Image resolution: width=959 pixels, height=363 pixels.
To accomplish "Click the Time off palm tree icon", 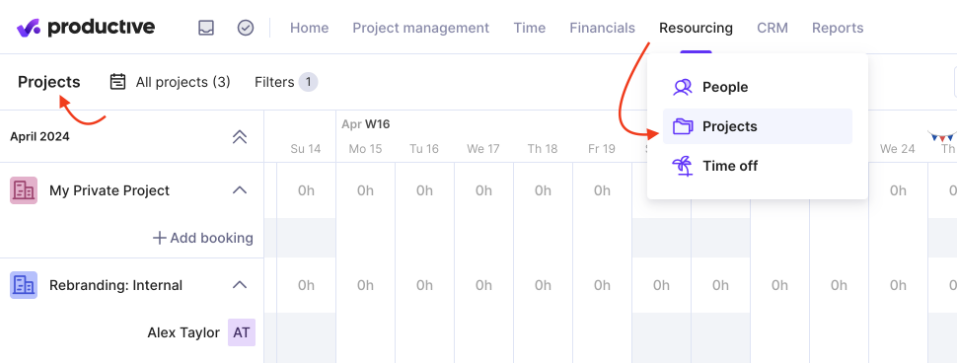I will [683, 166].
